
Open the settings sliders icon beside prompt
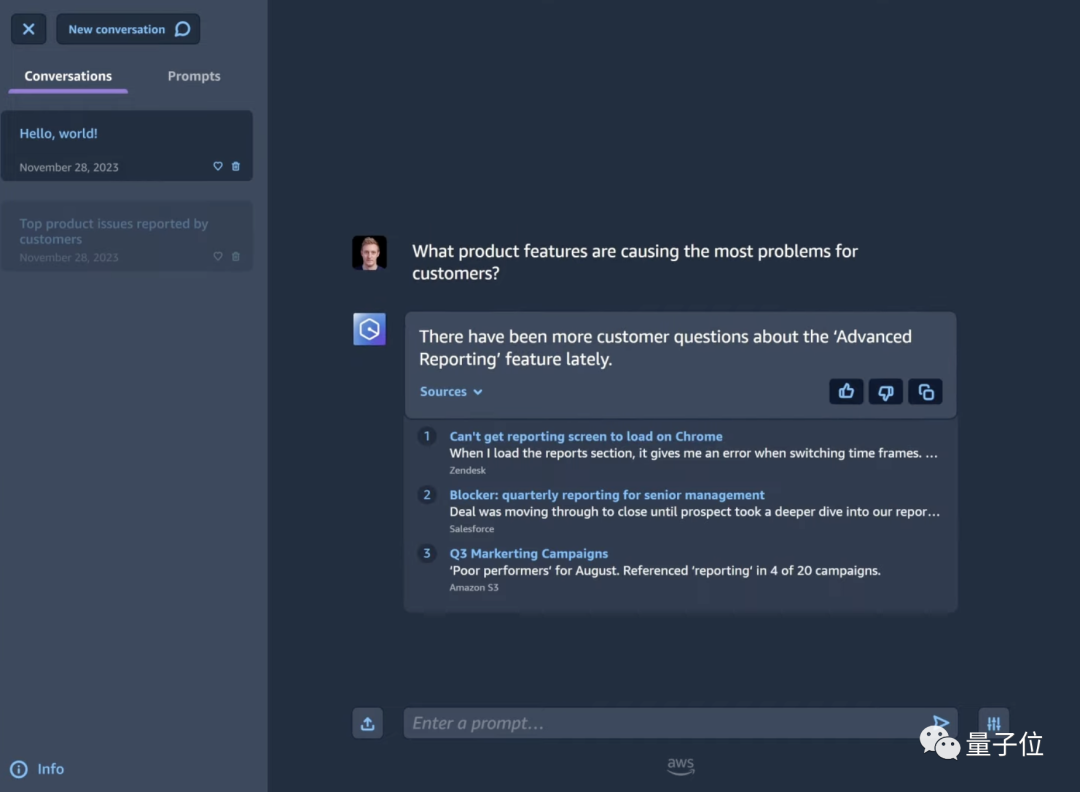point(994,723)
